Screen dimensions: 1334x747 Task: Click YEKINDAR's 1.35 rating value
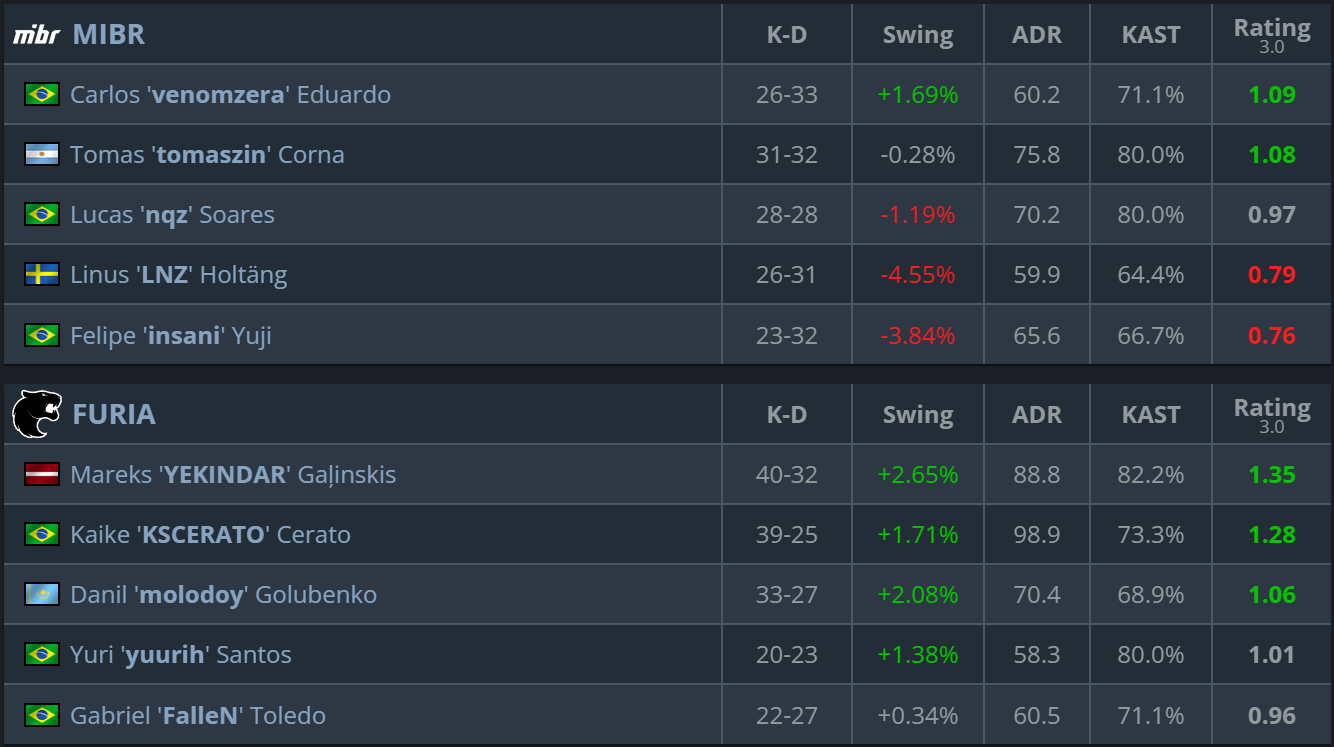pos(1272,474)
